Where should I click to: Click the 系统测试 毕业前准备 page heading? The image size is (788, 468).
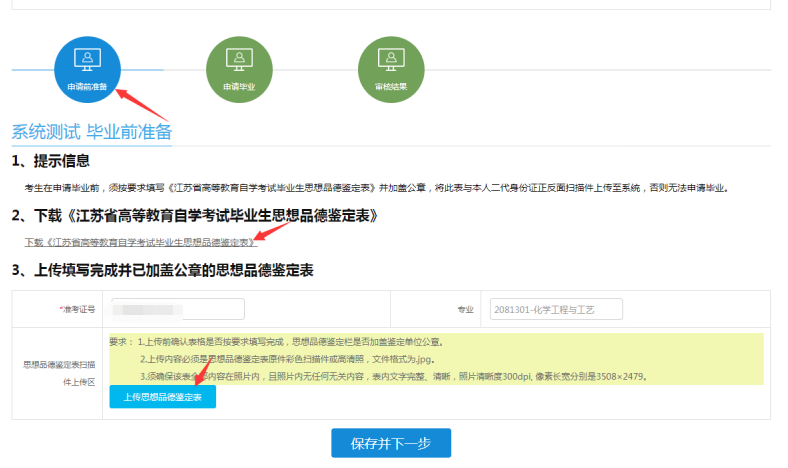point(92,132)
